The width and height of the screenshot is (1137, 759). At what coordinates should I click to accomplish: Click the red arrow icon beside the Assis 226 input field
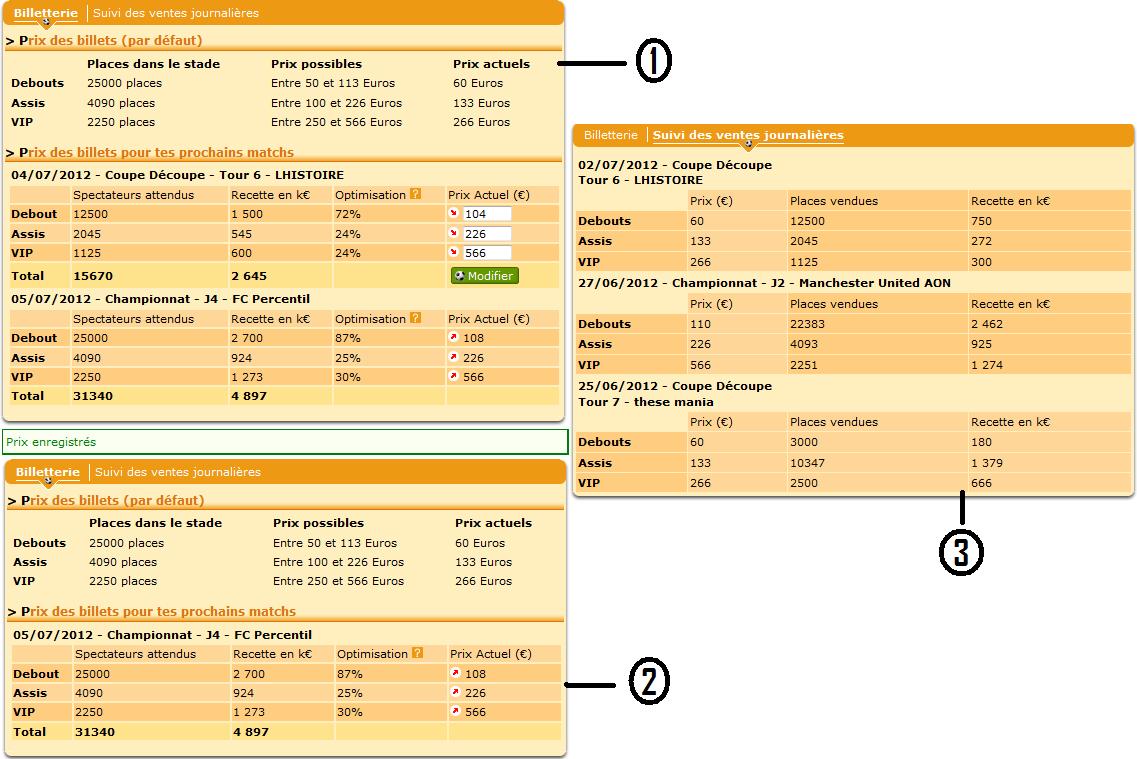pos(454,233)
